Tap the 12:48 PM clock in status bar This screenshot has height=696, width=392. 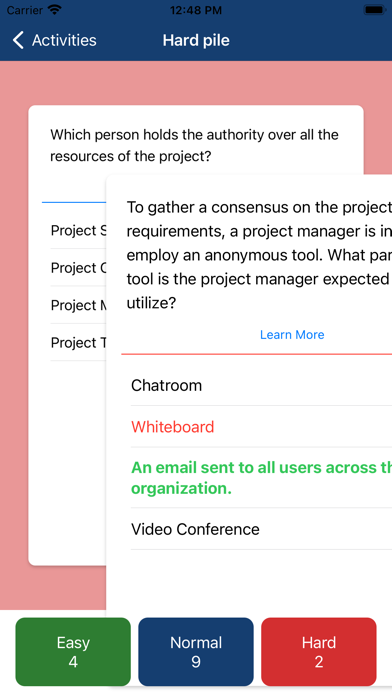(x=196, y=10)
